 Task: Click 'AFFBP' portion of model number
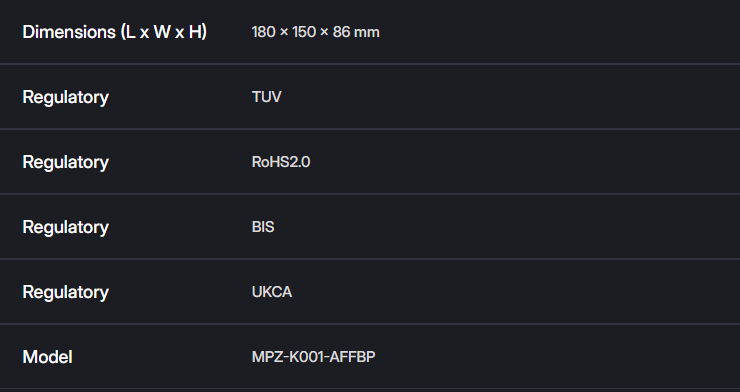352,357
